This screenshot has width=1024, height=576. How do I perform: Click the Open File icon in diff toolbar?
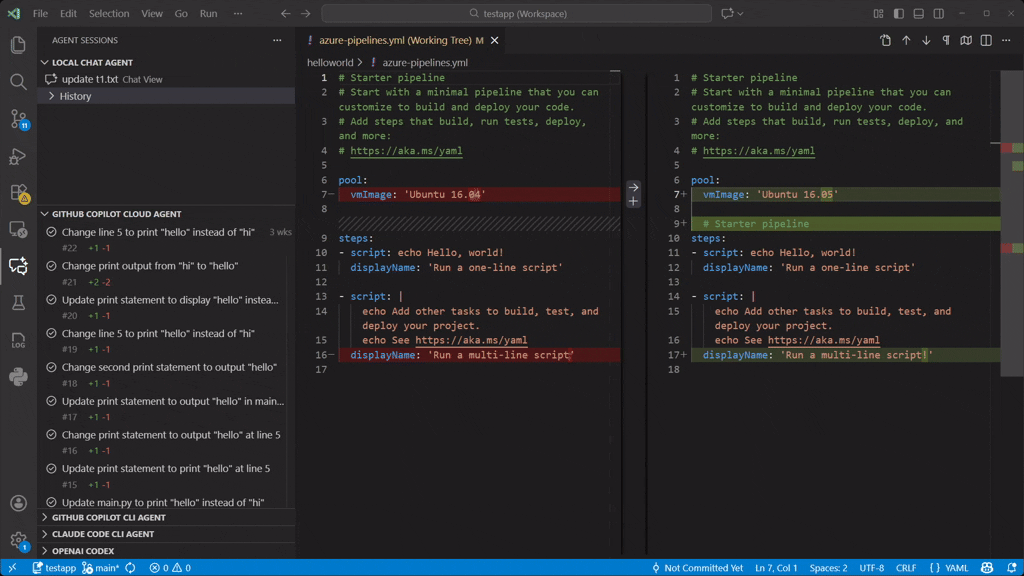click(x=886, y=40)
